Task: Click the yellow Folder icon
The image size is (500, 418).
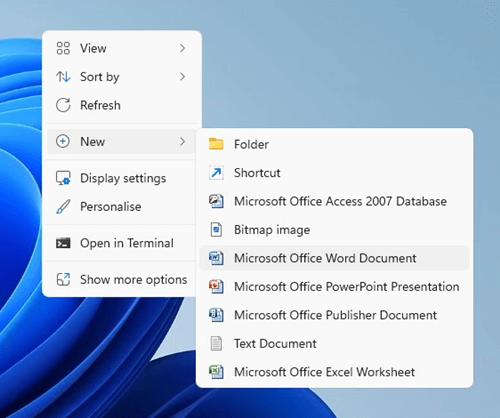Action: pos(216,144)
